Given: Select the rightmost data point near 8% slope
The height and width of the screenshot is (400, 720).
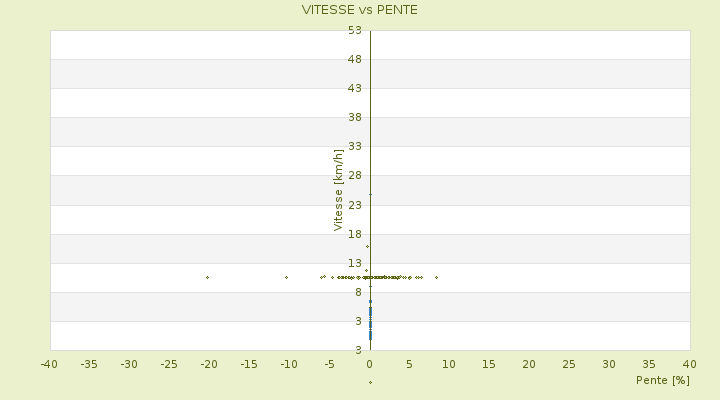Looking at the screenshot, I should tap(436, 277).
